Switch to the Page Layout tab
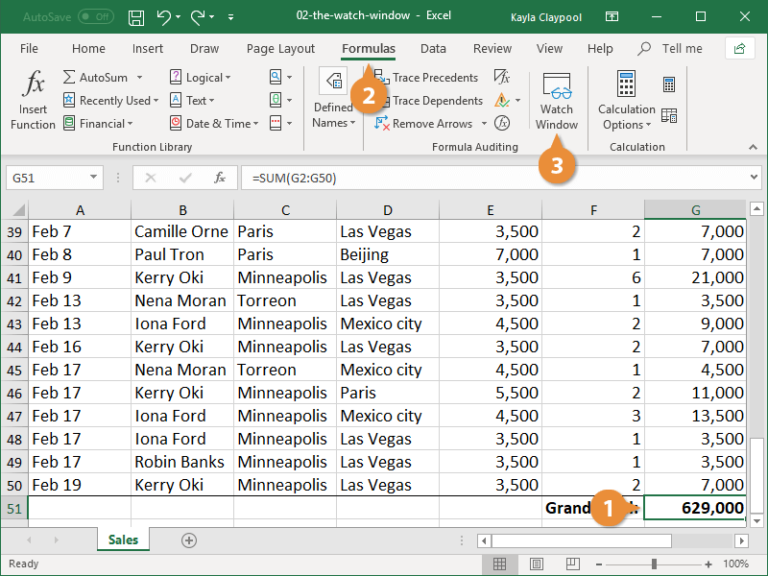Viewport: 768px width, 576px height. 280,48
